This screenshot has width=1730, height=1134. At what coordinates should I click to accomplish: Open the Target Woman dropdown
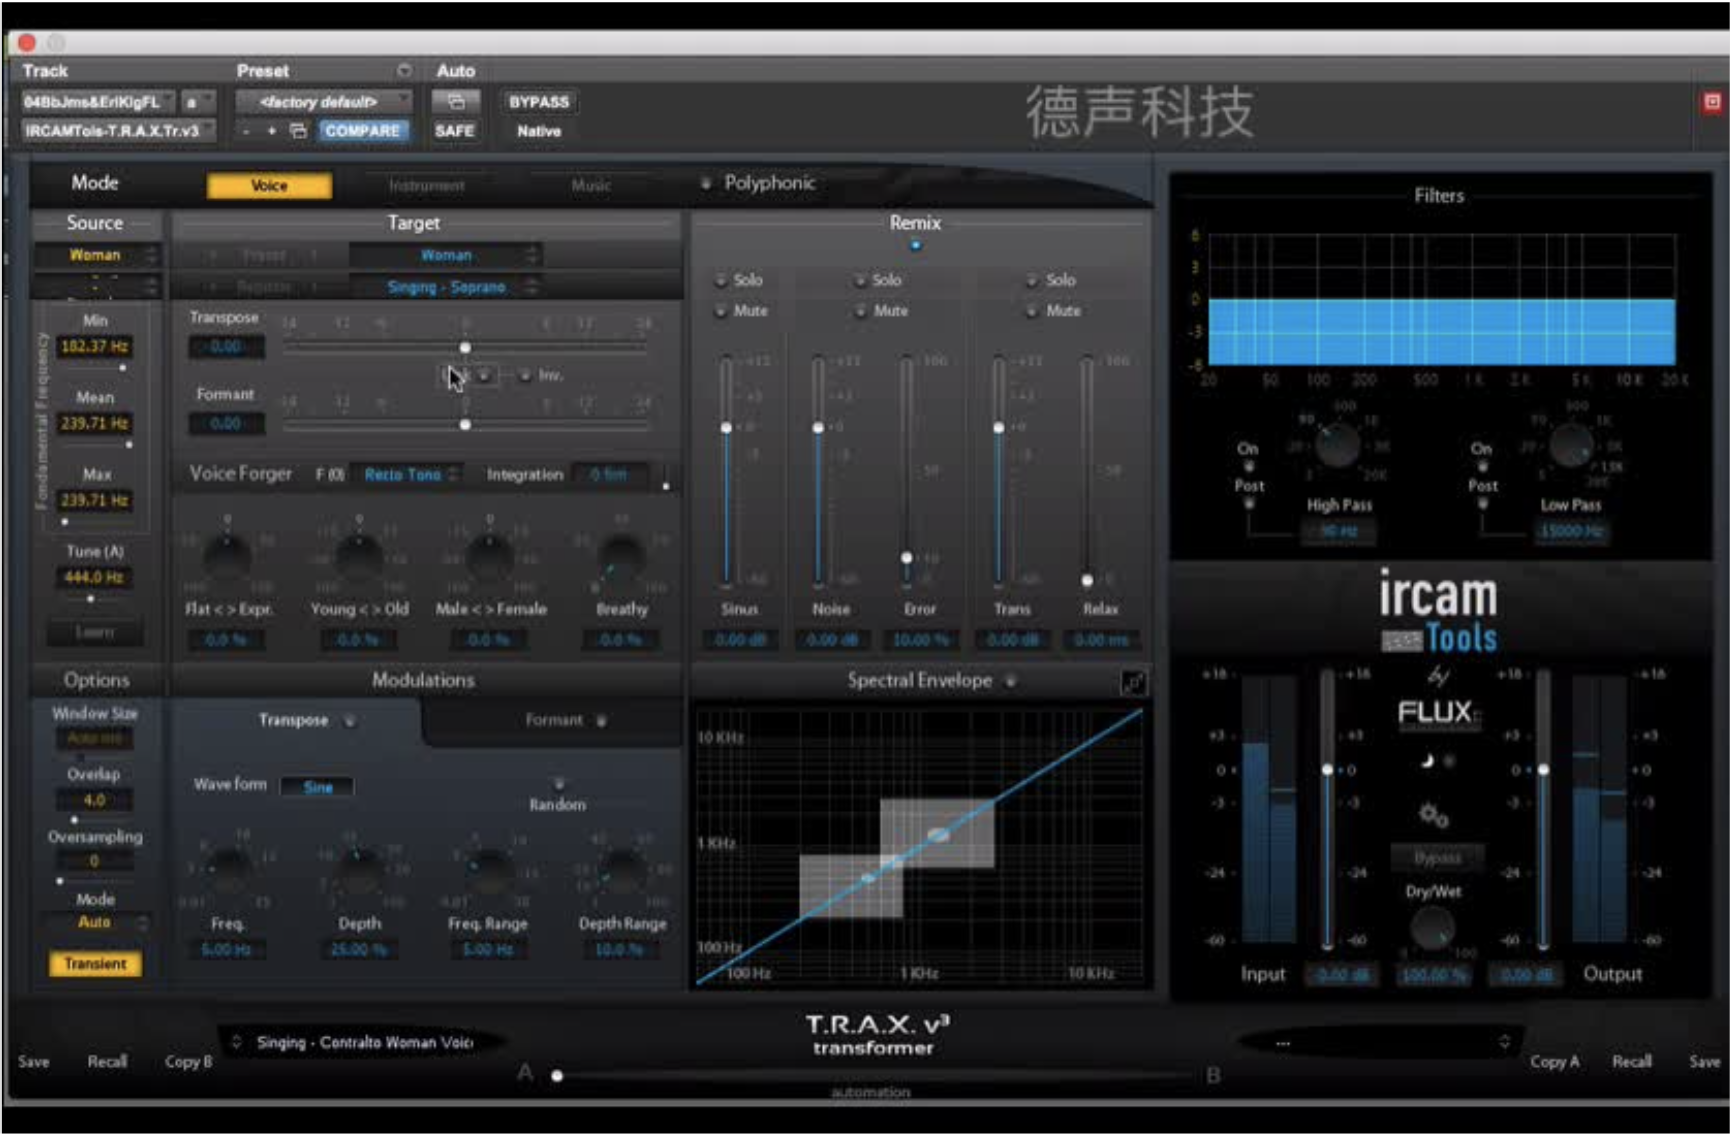pyautogui.click(x=445, y=255)
